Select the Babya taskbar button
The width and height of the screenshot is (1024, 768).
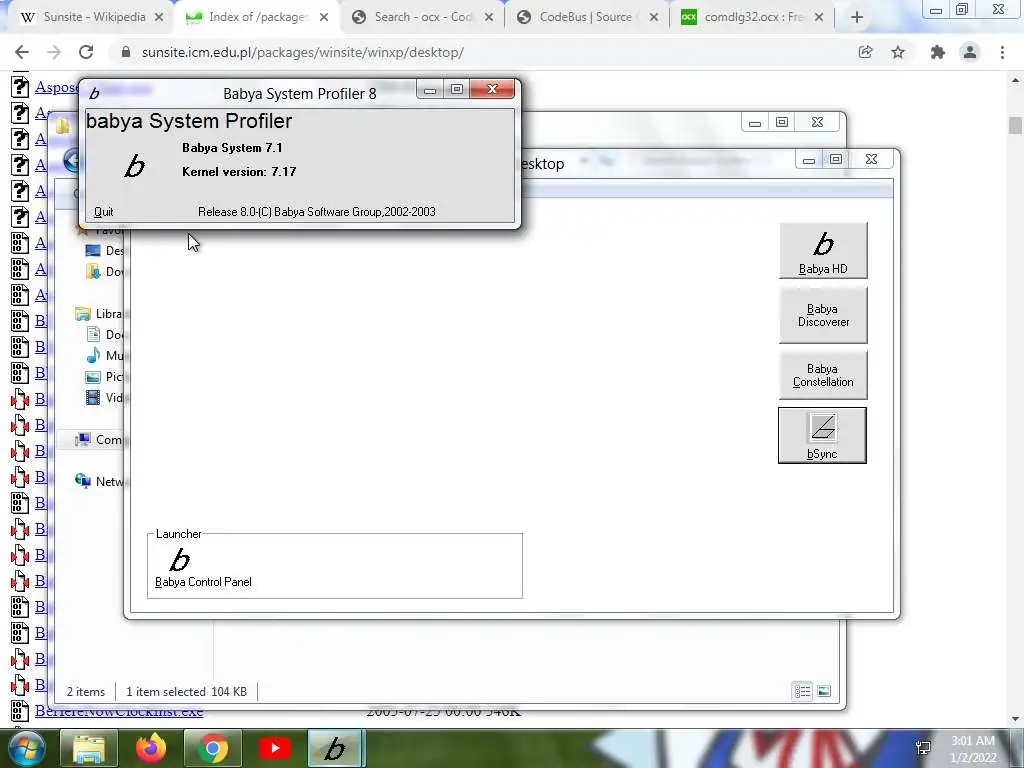click(x=334, y=748)
